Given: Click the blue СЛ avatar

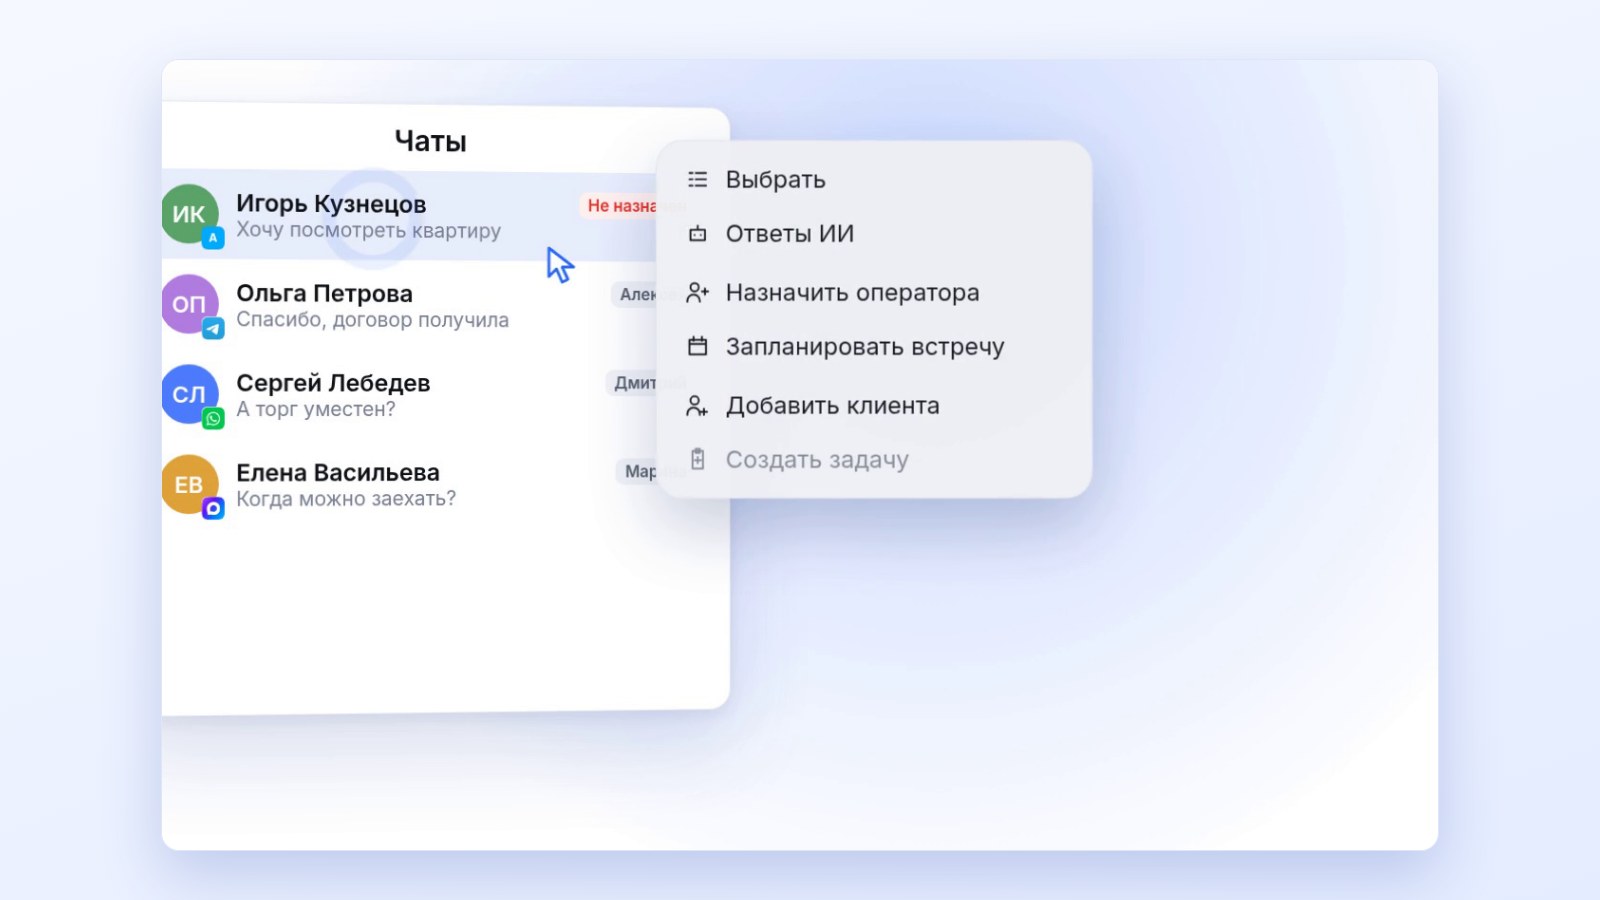Looking at the screenshot, I should coord(189,394).
